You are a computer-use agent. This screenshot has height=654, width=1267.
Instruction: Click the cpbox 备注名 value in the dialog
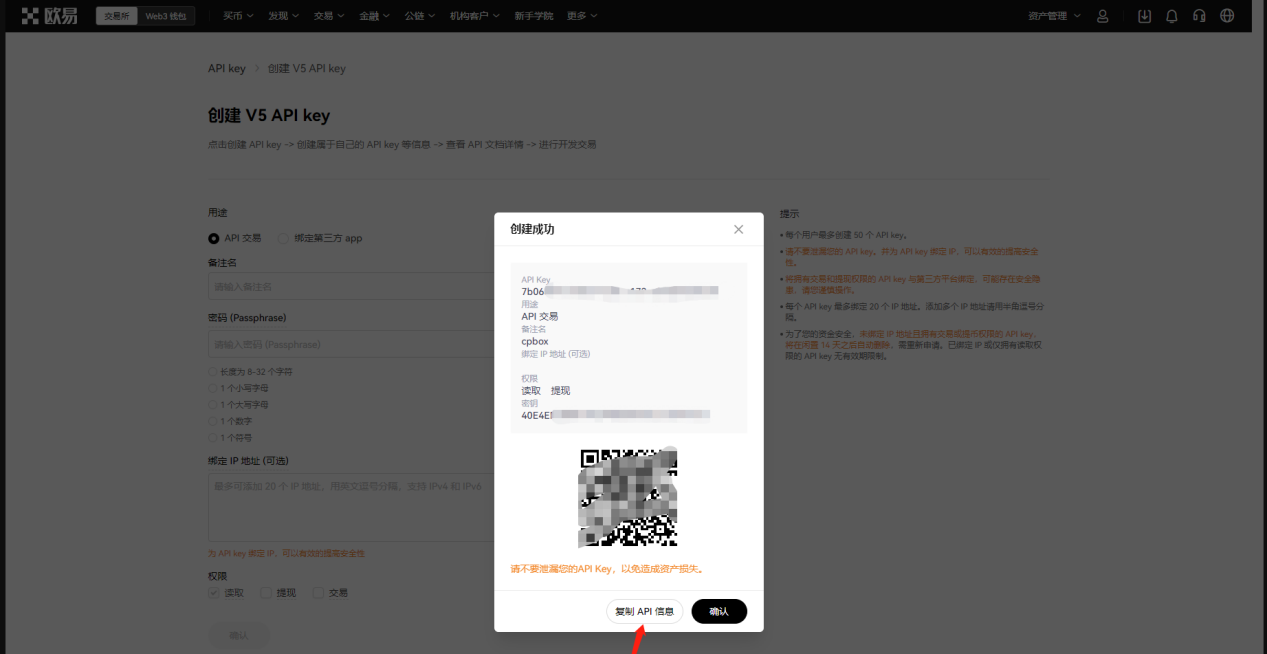(535, 342)
